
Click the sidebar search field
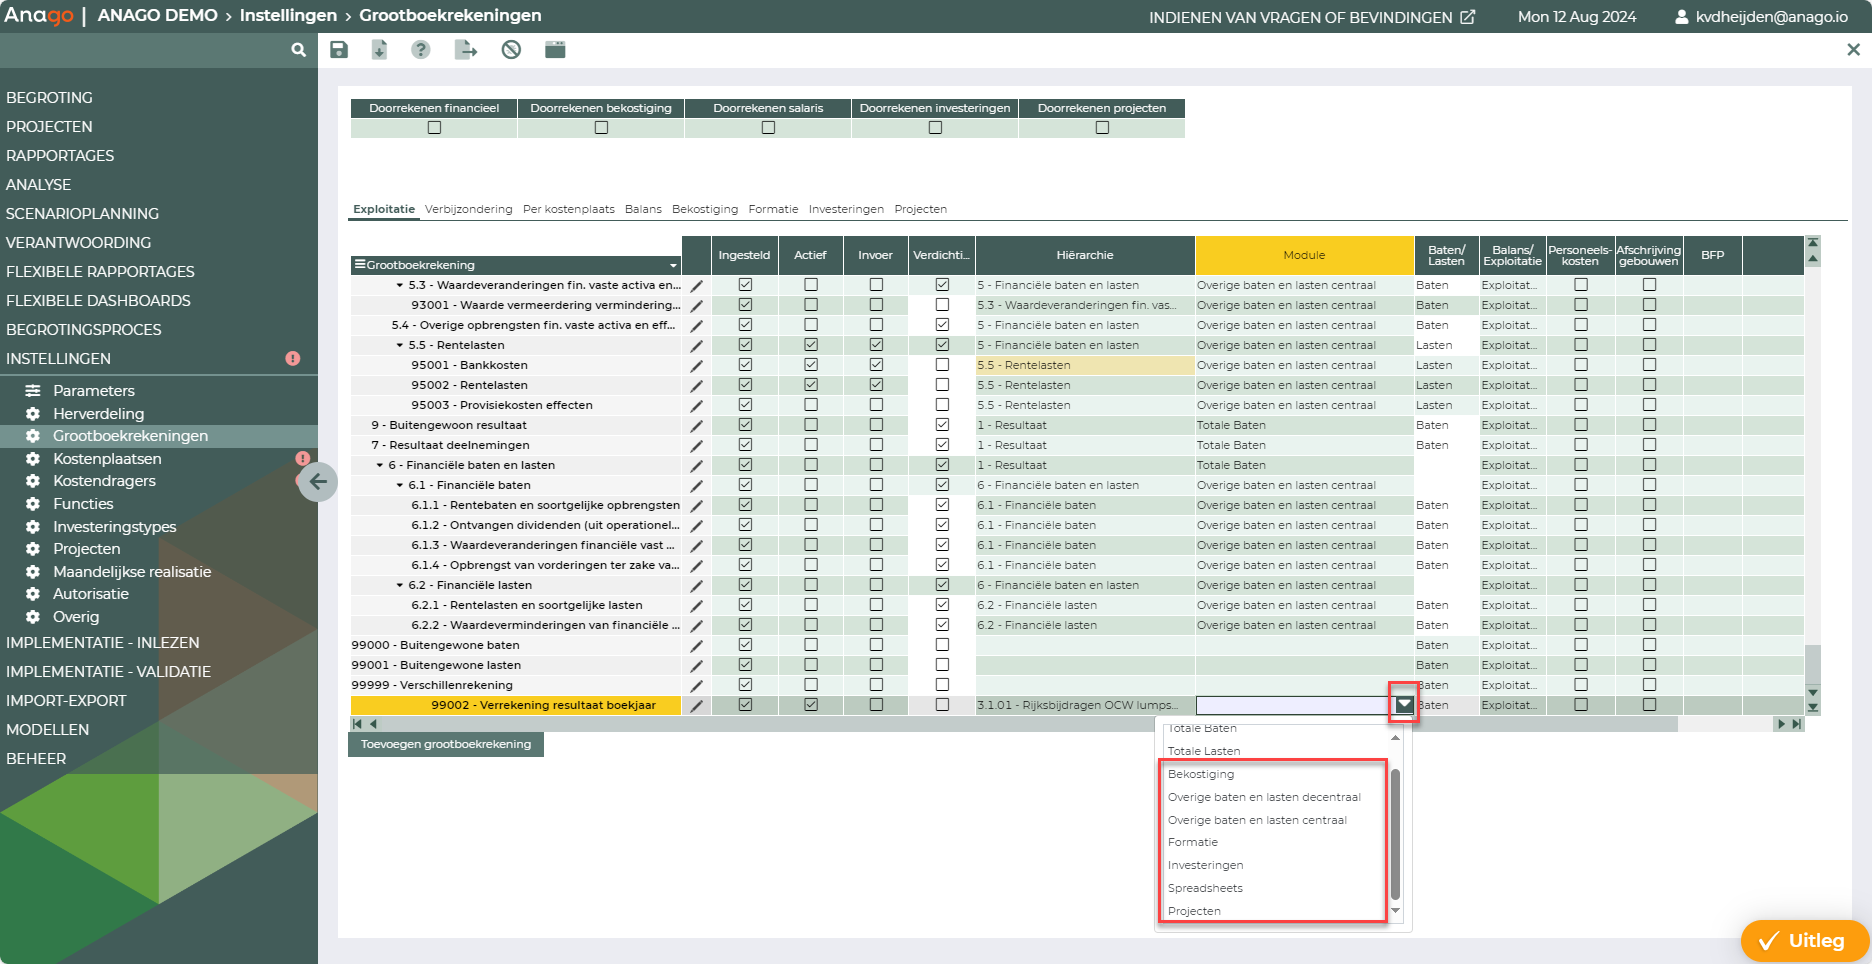click(x=145, y=49)
